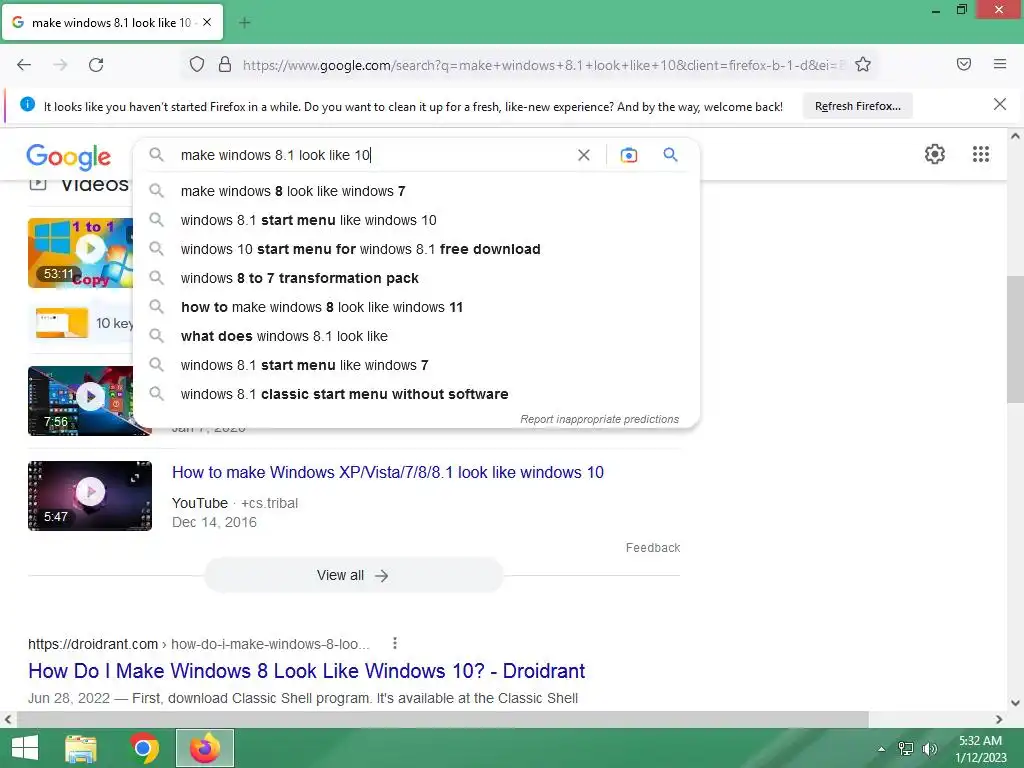Viewport: 1024px width, 768px height.
Task: Click the scroll down arrow on the vertical scrollbar
Action: (1015, 703)
